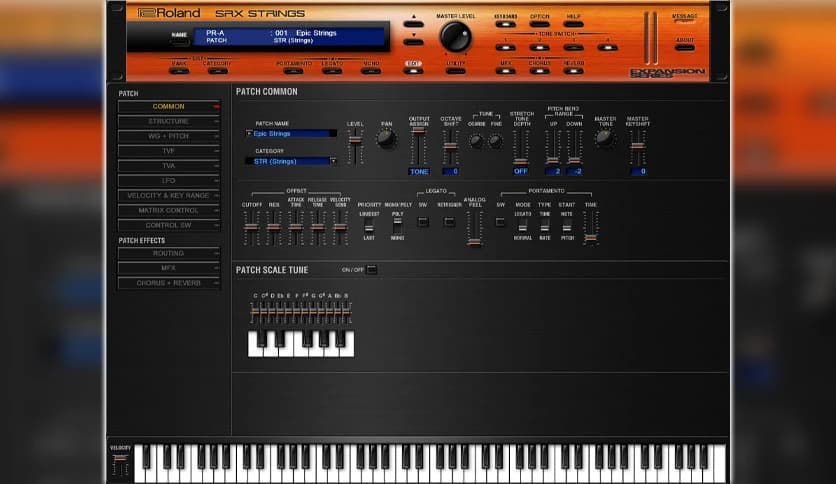Toggle Tone Switch 2

[539, 47]
